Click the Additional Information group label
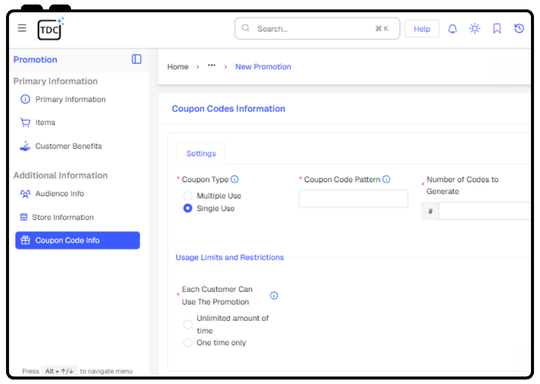 [x=60, y=175]
